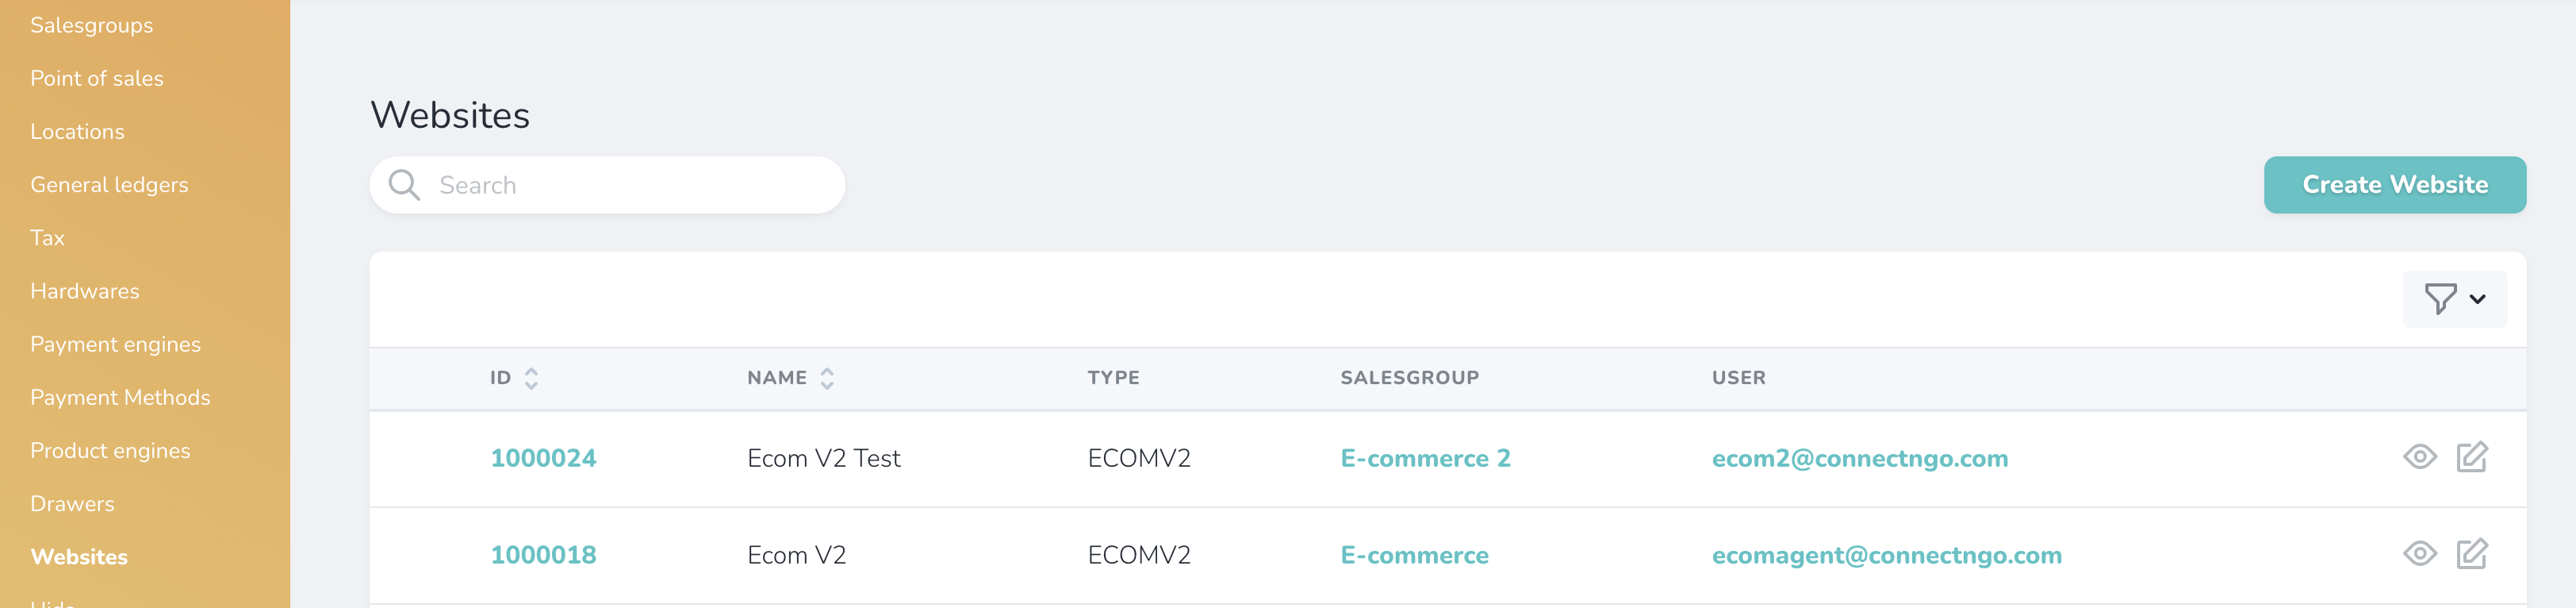Screen dimensions: 2576x608
Task: Open the E-commerce 2 salesgroup link
Action: 1425,458
